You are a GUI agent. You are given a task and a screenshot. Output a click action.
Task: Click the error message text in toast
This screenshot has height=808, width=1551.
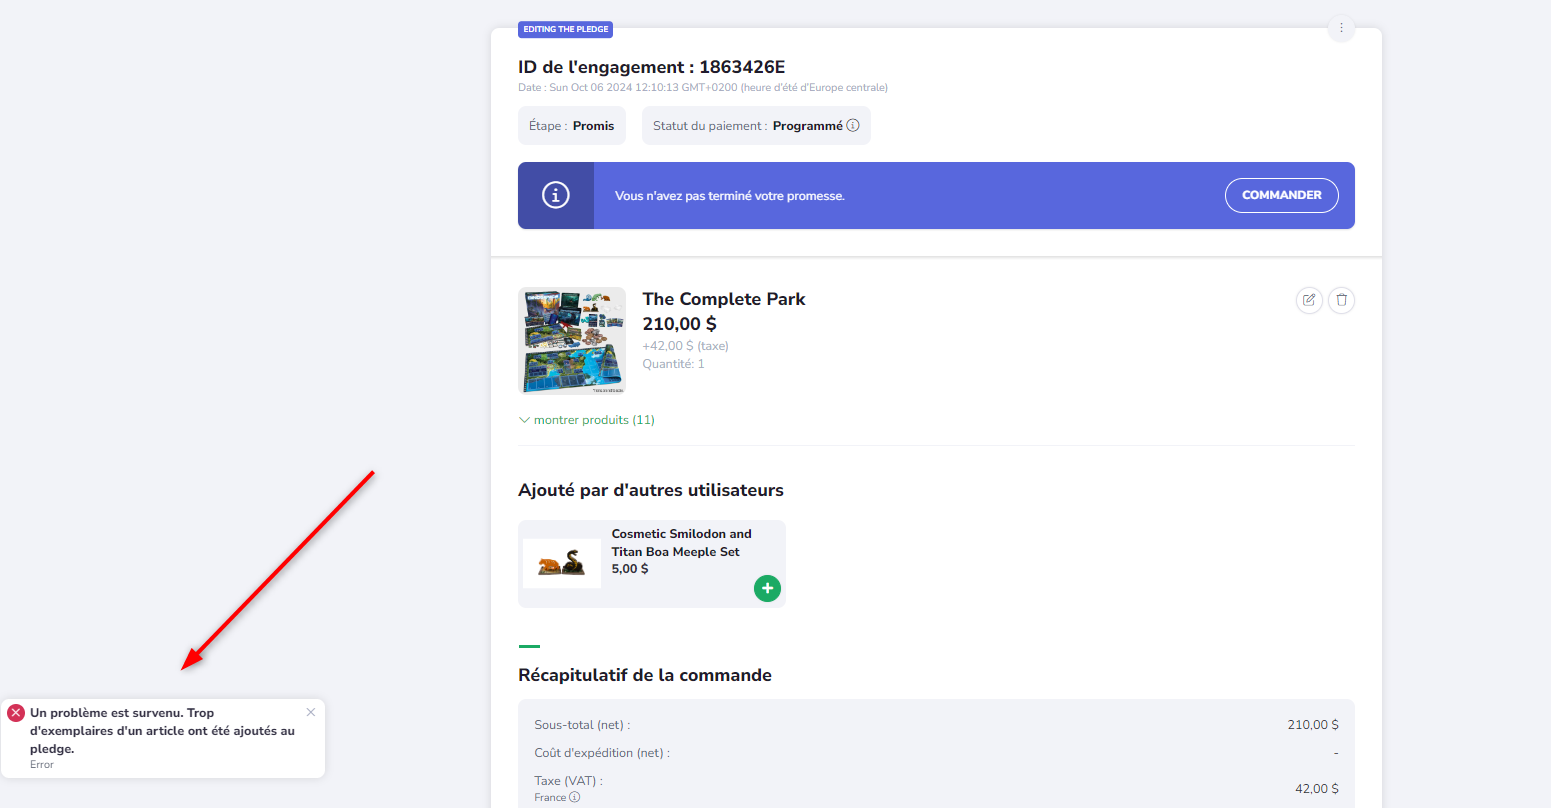click(162, 731)
